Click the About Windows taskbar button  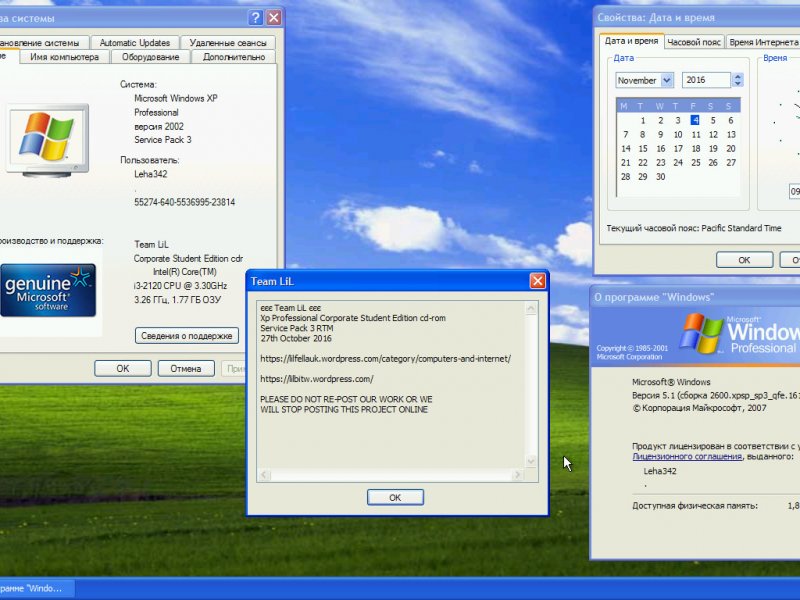(36, 588)
